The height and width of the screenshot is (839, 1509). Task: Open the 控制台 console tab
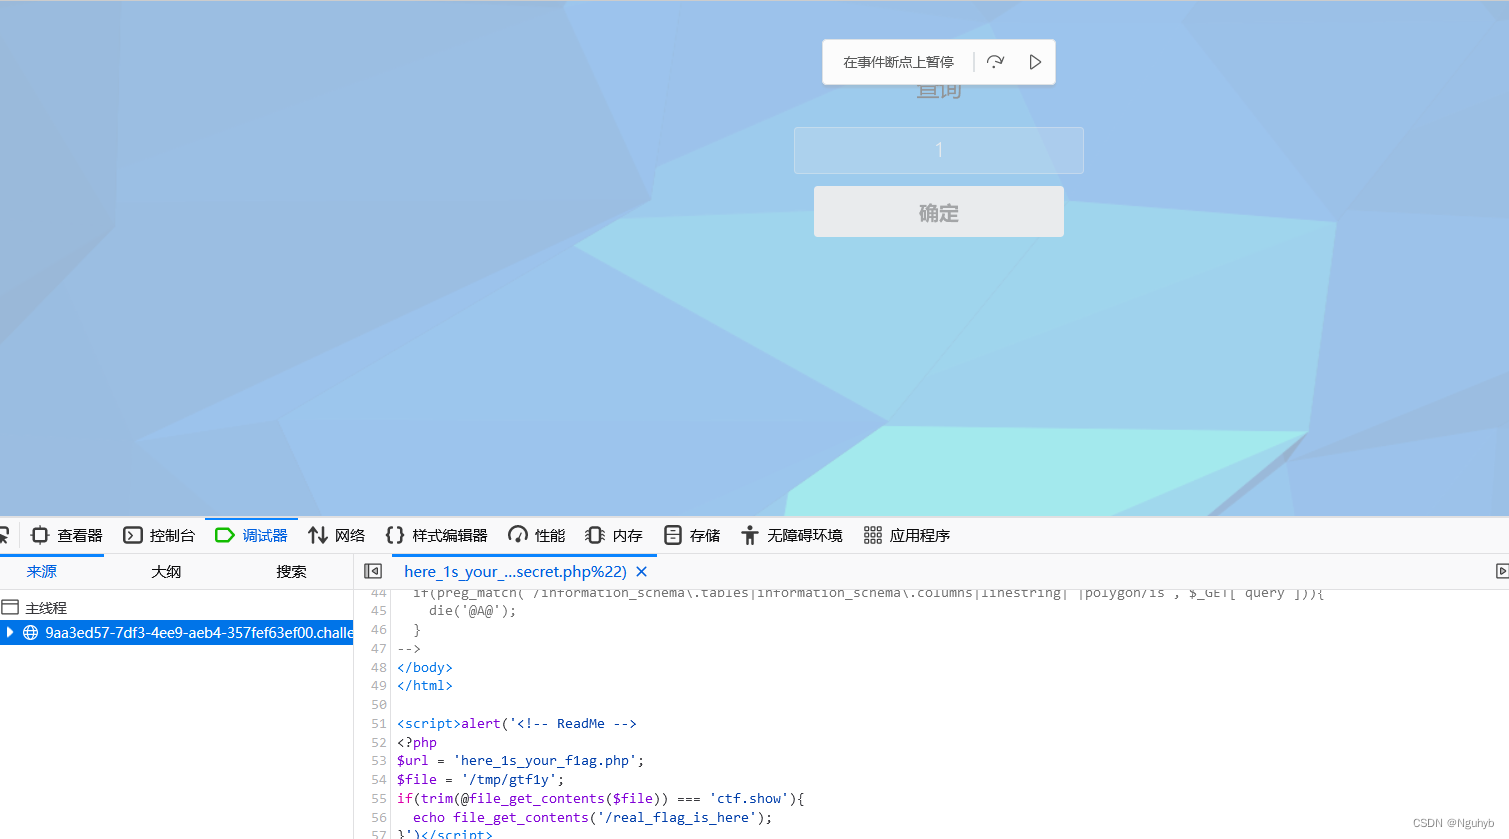[159, 536]
